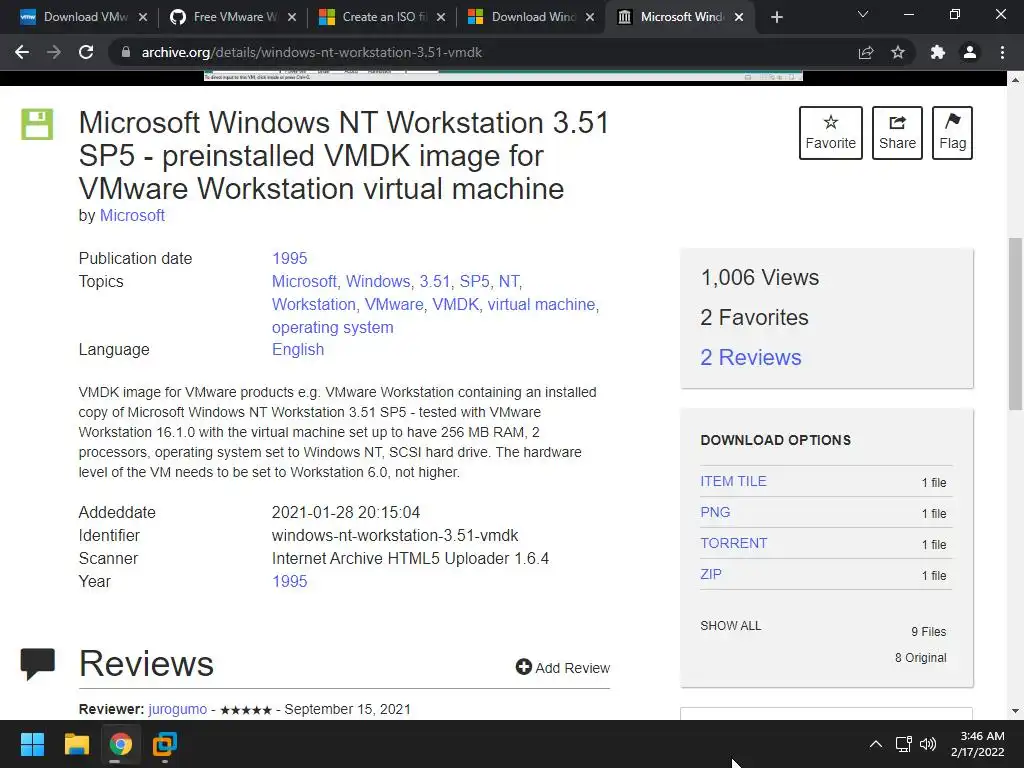Open the 3.51 topic link

point(434,281)
